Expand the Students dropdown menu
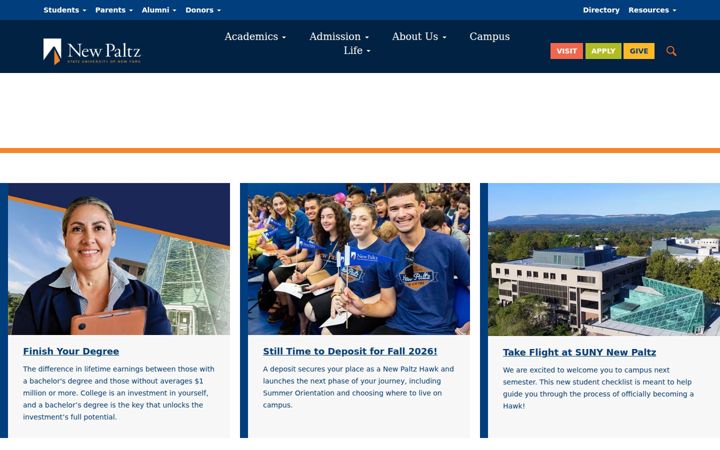 click(65, 10)
